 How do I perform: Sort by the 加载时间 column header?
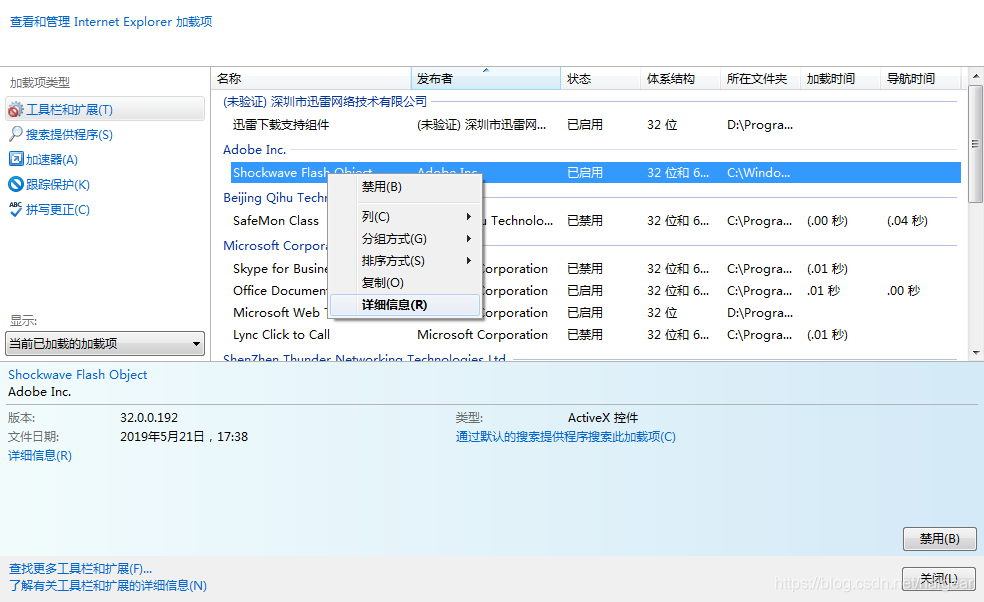pos(840,78)
